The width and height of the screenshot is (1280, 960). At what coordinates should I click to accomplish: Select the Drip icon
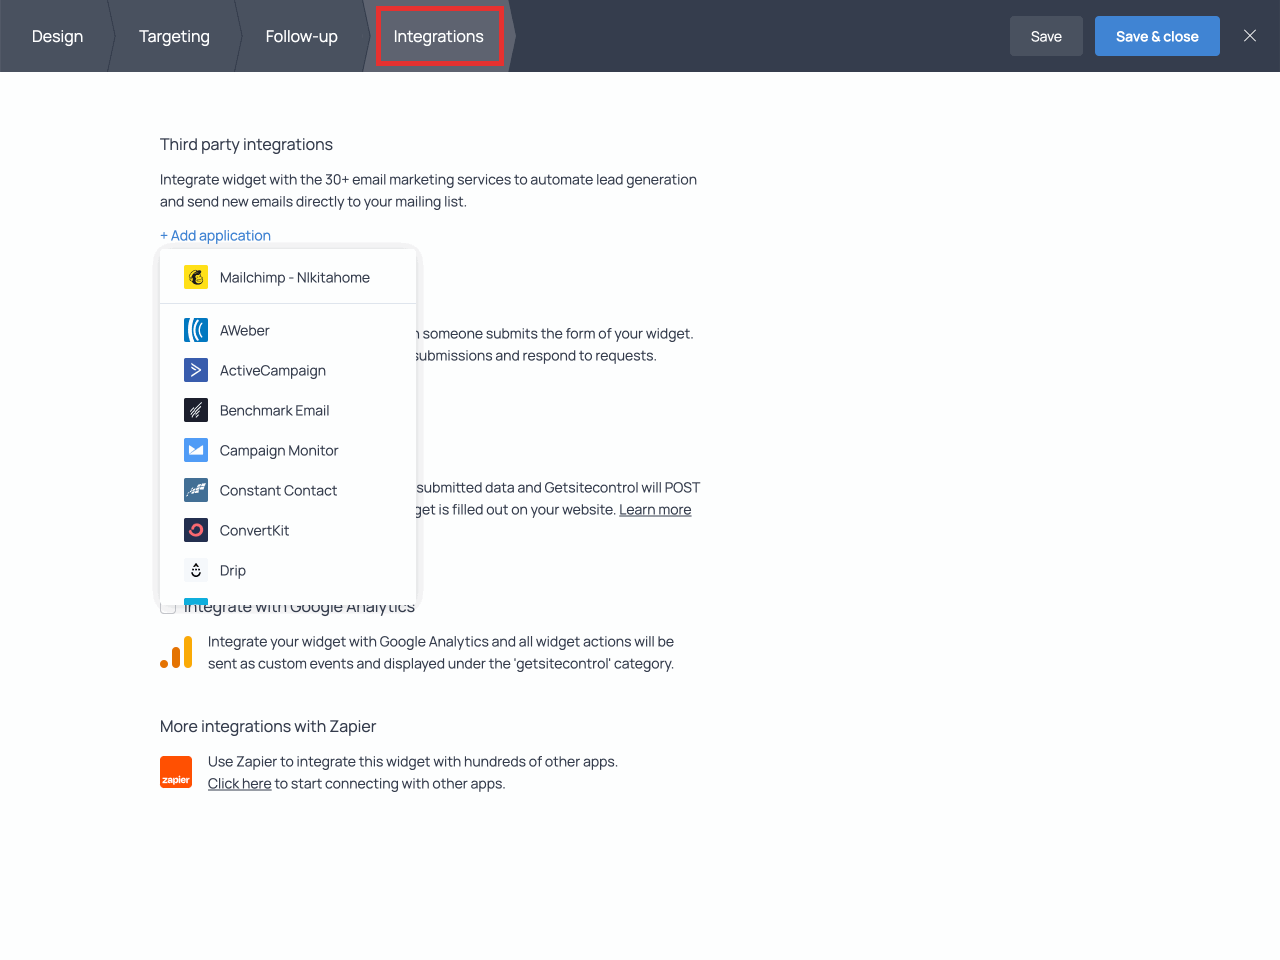[x=196, y=570]
